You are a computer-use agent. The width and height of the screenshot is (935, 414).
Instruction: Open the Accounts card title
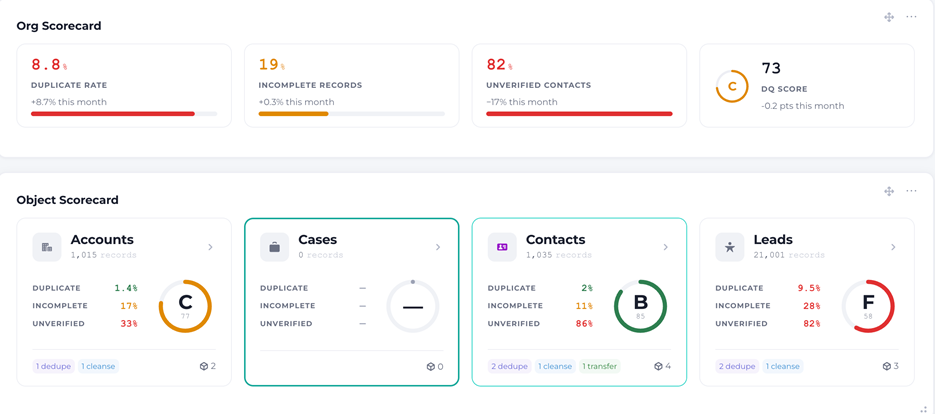click(x=102, y=240)
